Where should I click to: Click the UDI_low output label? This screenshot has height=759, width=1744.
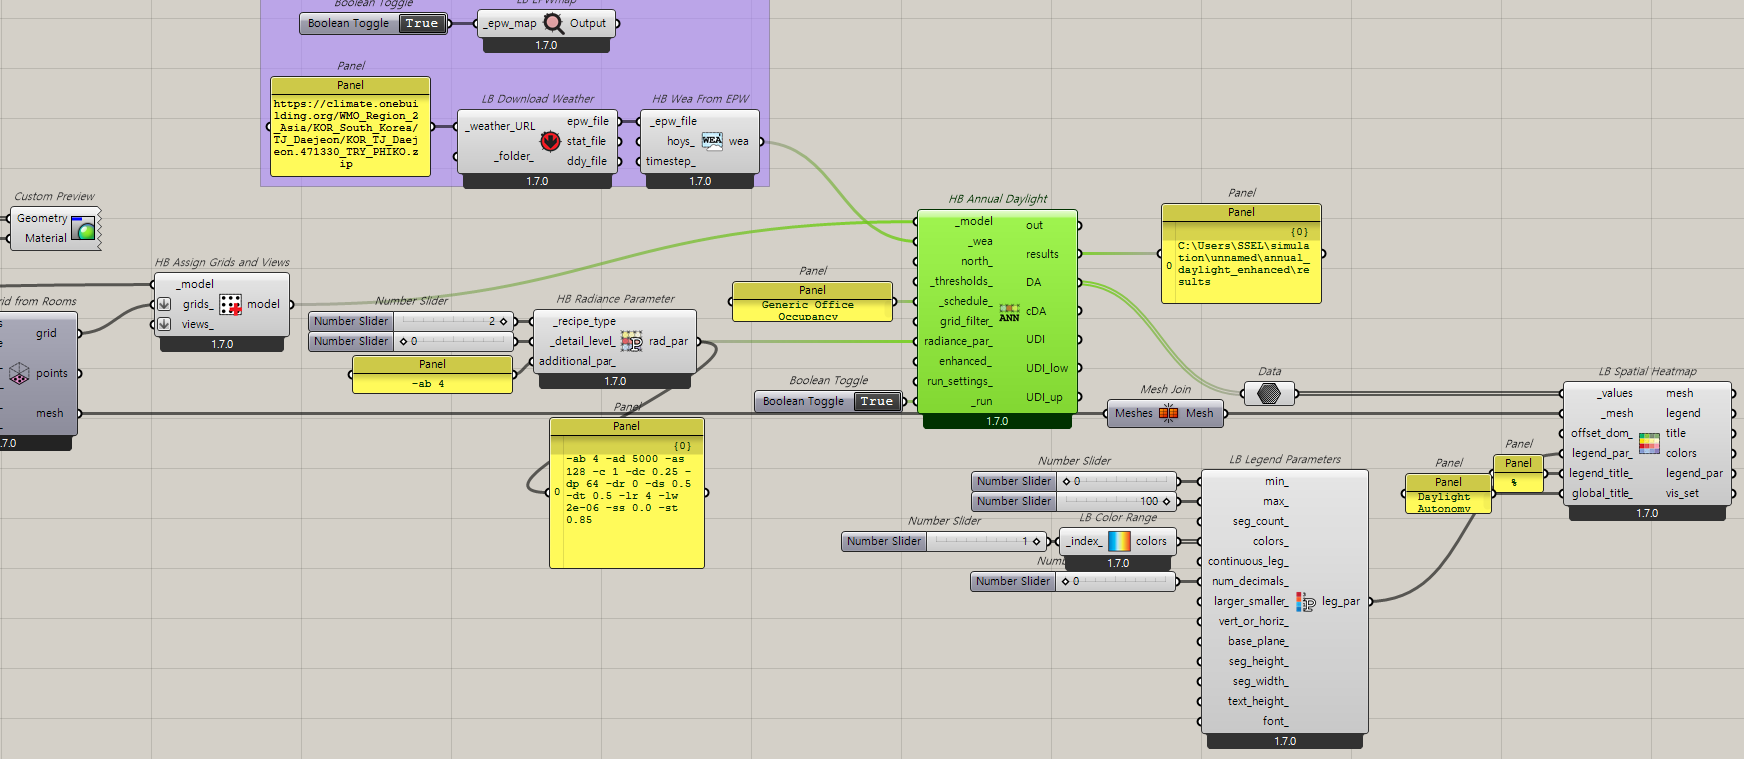(x=1047, y=369)
